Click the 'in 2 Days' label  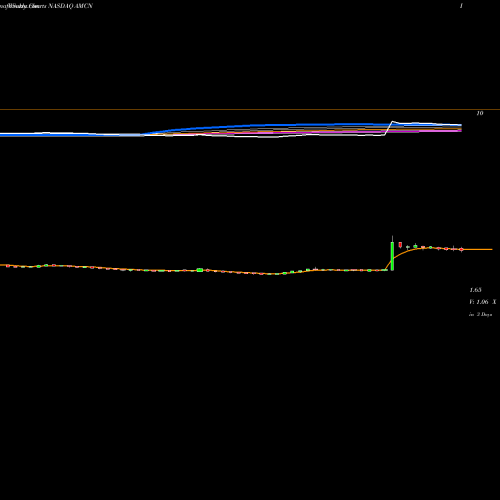[480, 314]
